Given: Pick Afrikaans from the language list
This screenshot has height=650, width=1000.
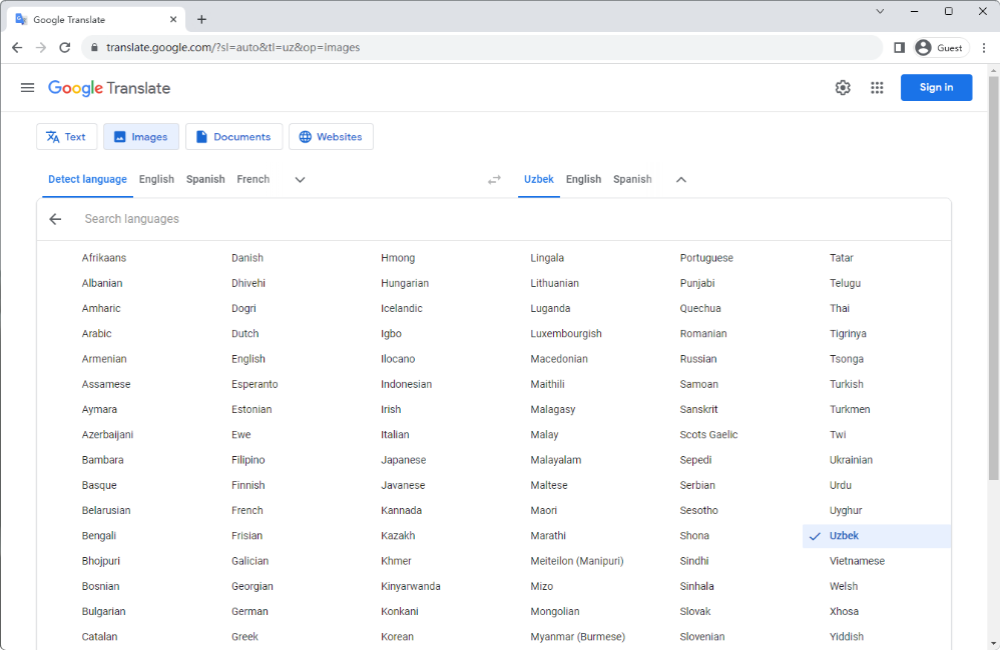Looking at the screenshot, I should click(x=104, y=258).
